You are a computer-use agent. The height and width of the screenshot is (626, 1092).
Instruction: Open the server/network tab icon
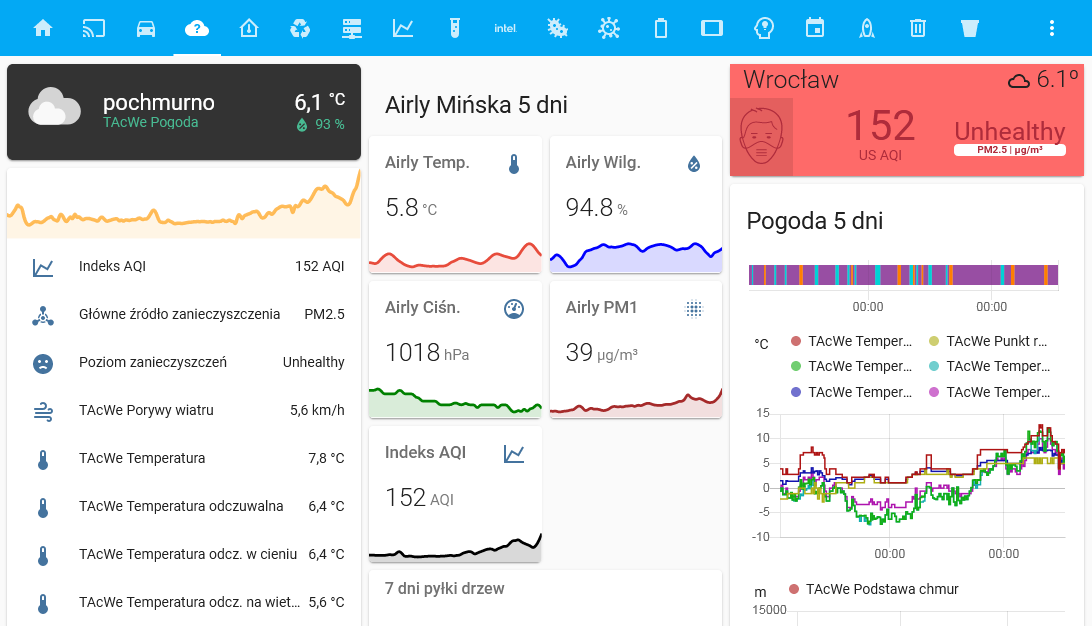[x=351, y=28]
